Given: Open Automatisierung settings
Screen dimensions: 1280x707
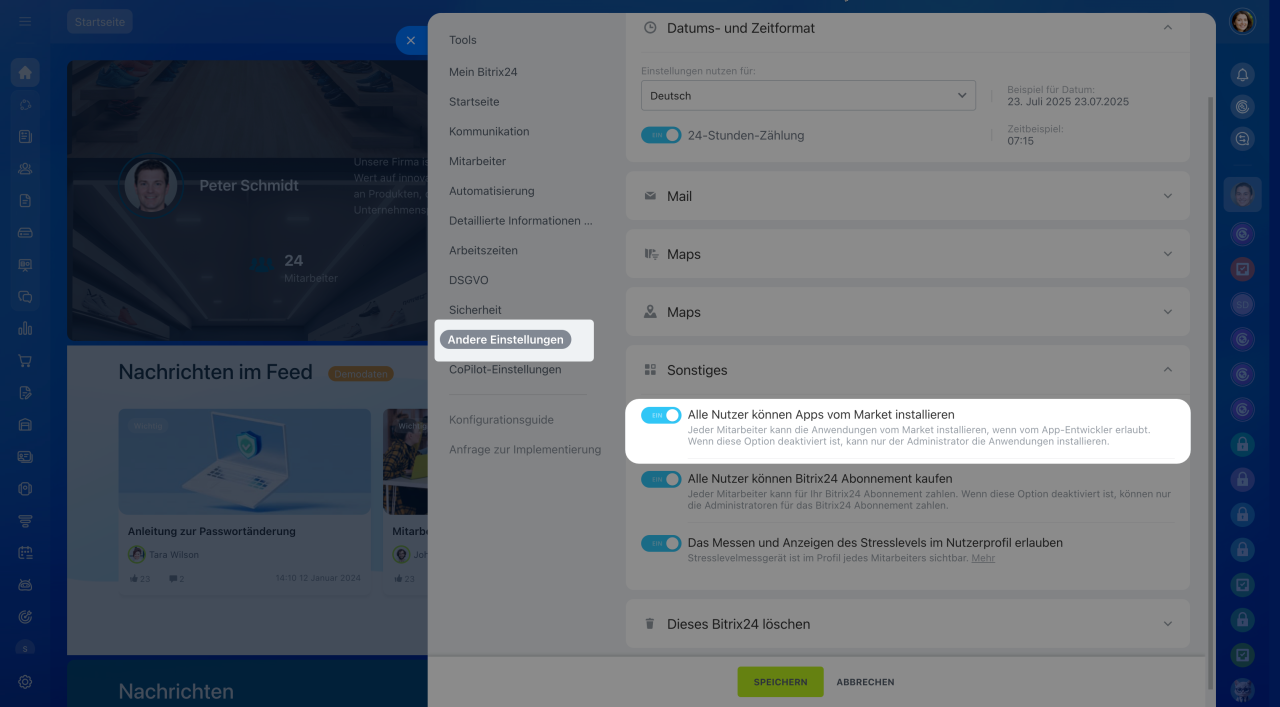Looking at the screenshot, I should coord(492,191).
